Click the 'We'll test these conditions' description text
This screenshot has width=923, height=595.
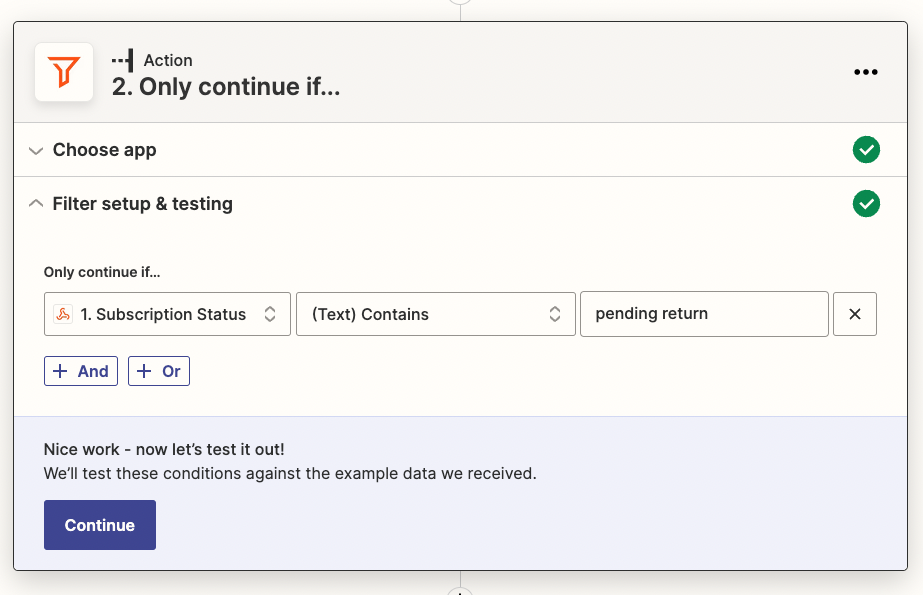click(290, 474)
